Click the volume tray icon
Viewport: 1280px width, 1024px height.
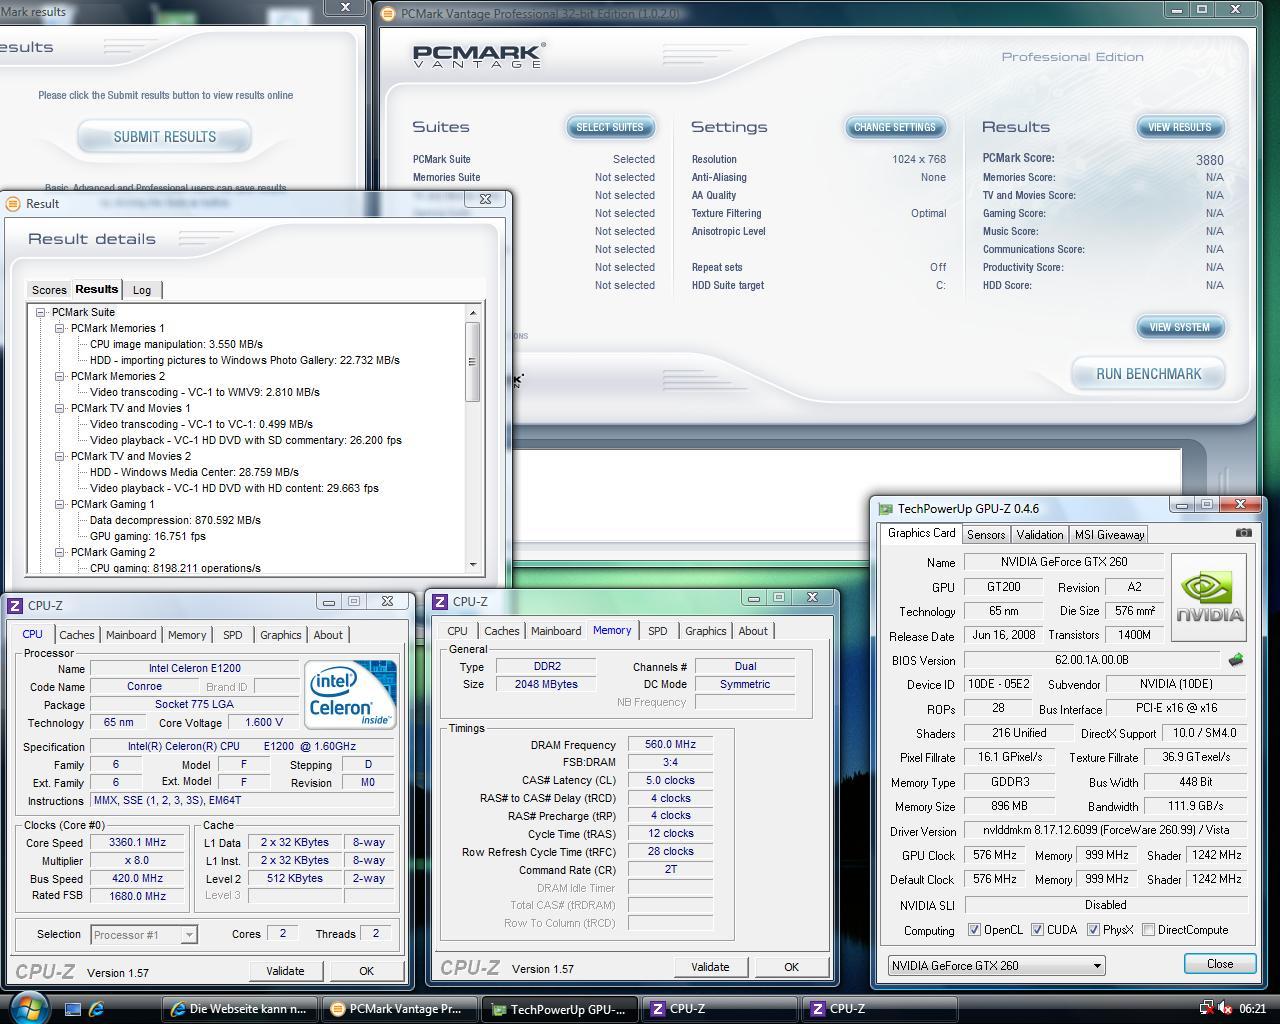click(x=1226, y=1009)
